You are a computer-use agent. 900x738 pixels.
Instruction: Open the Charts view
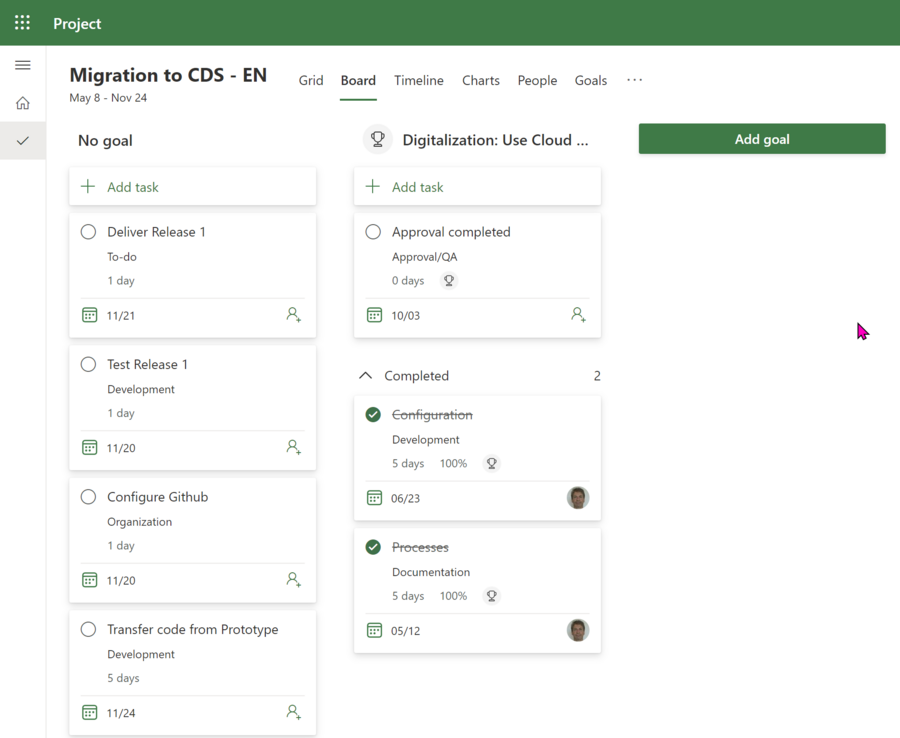[x=480, y=80]
